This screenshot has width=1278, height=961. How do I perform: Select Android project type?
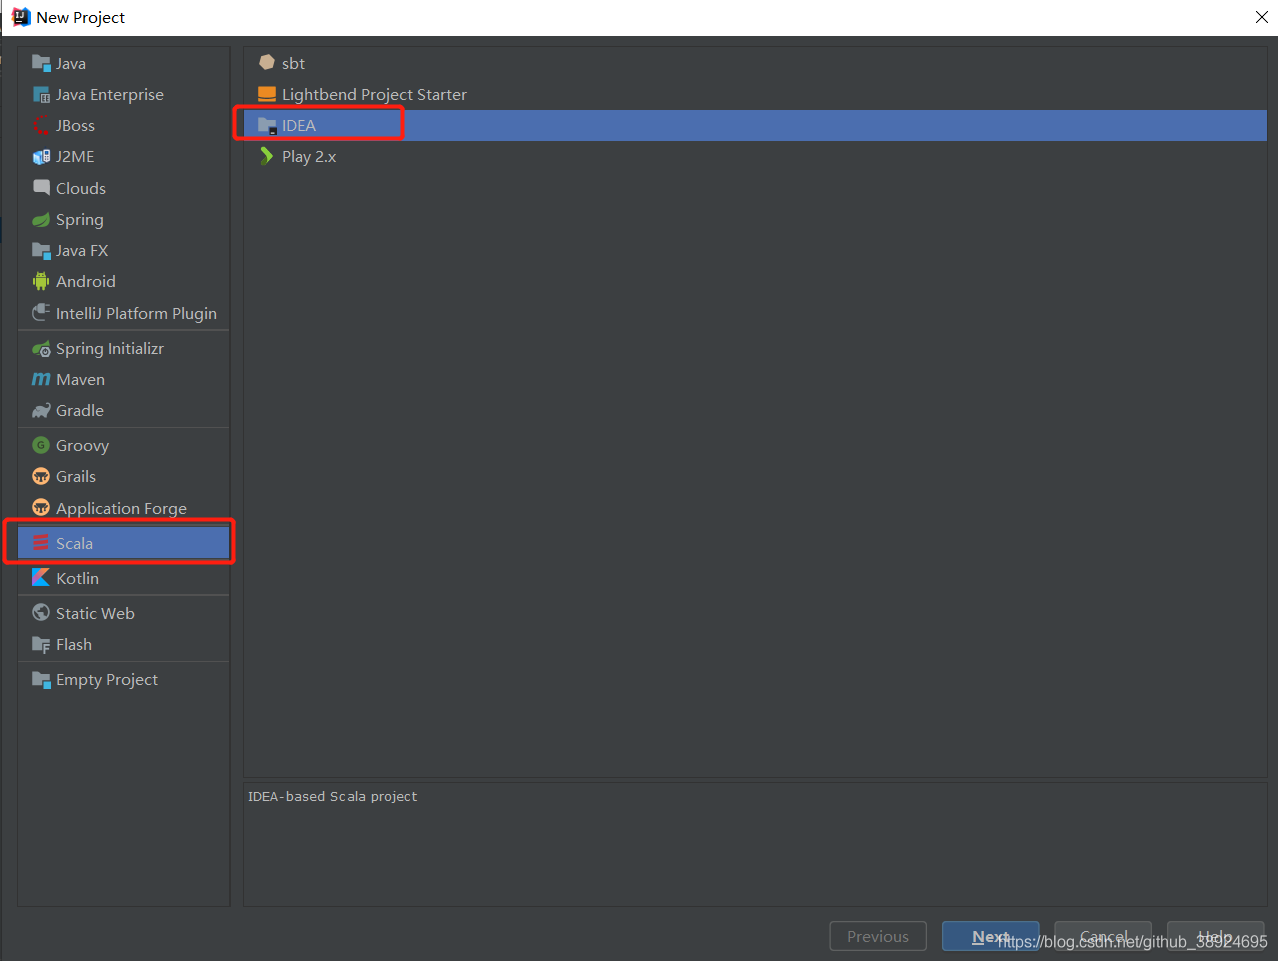[x=123, y=281]
